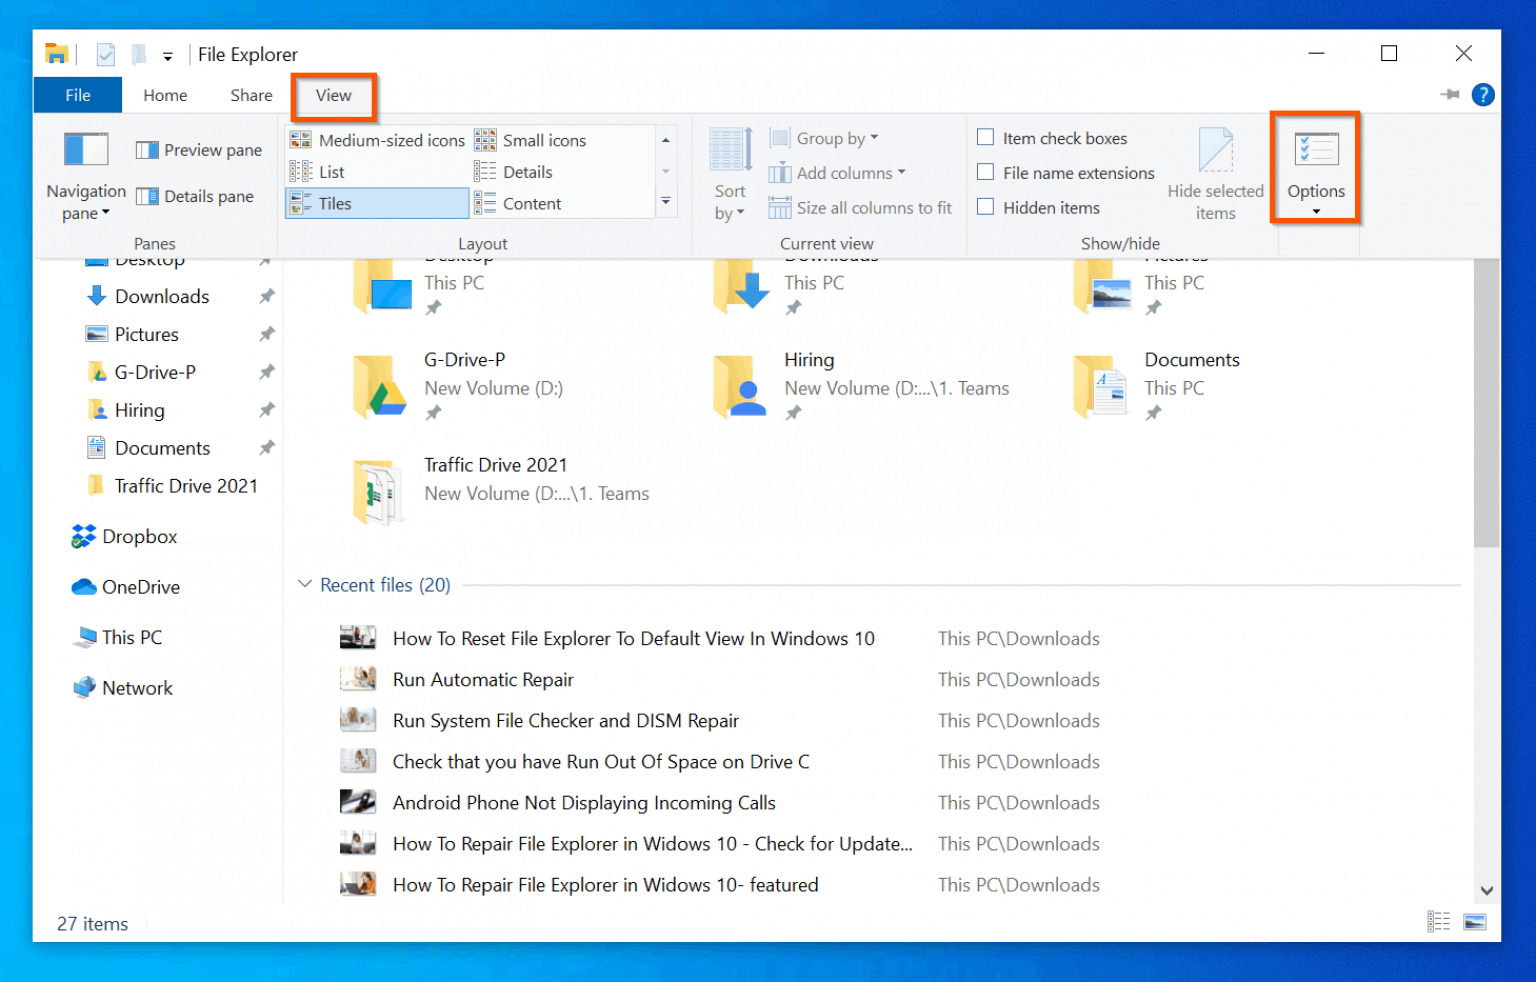Open Dropbox from the sidebar
The width and height of the screenshot is (1536, 982).
click(138, 536)
